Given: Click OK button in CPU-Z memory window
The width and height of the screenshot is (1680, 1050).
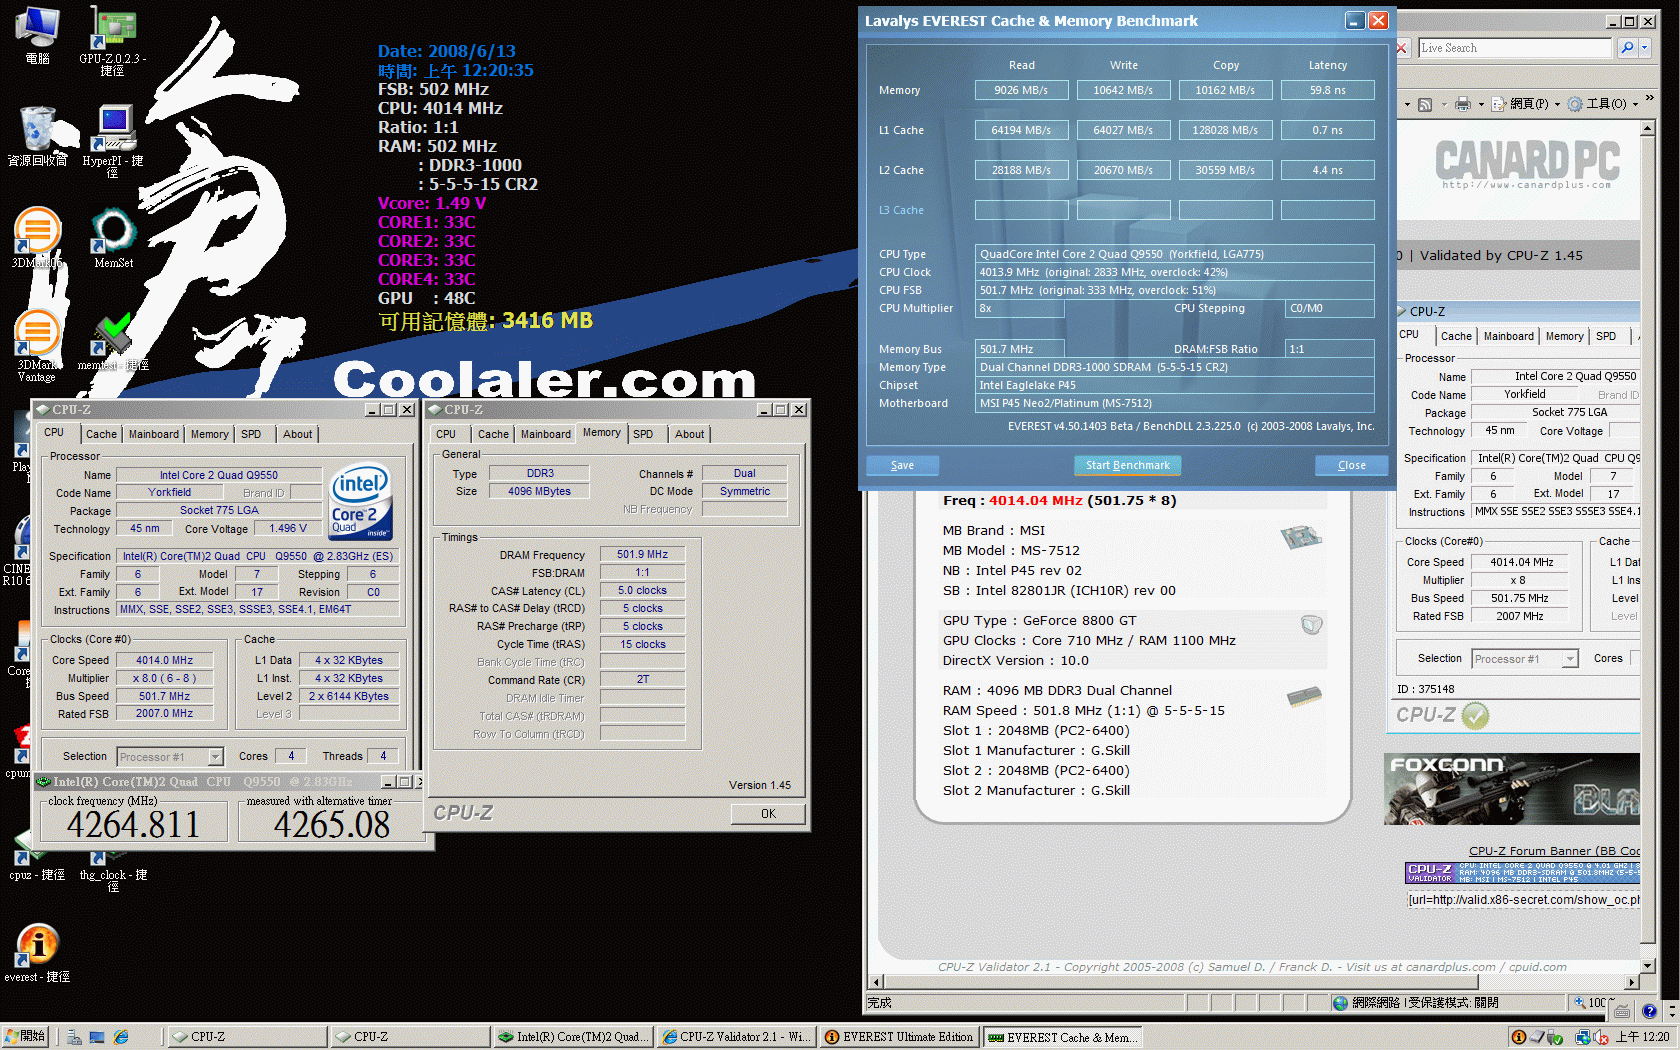Looking at the screenshot, I should click(768, 814).
